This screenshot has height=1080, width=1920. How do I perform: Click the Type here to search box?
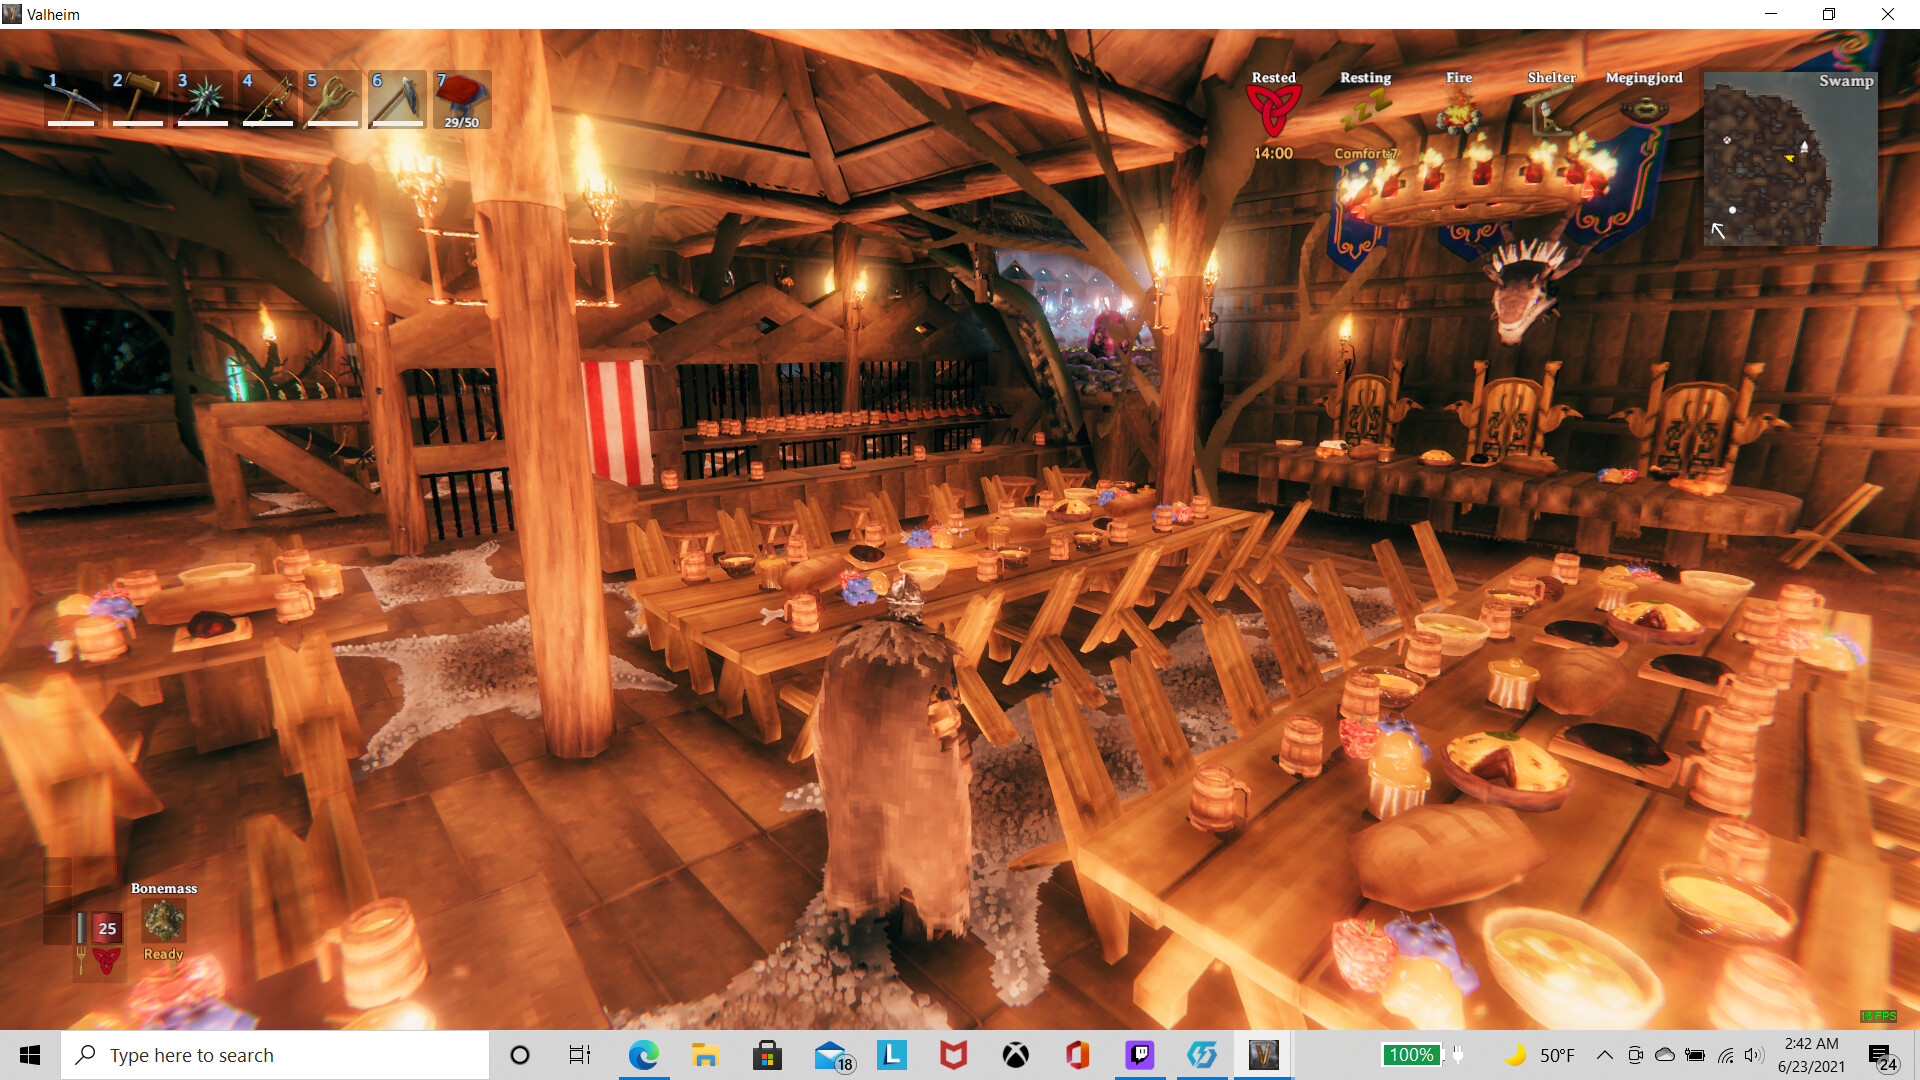point(275,1055)
